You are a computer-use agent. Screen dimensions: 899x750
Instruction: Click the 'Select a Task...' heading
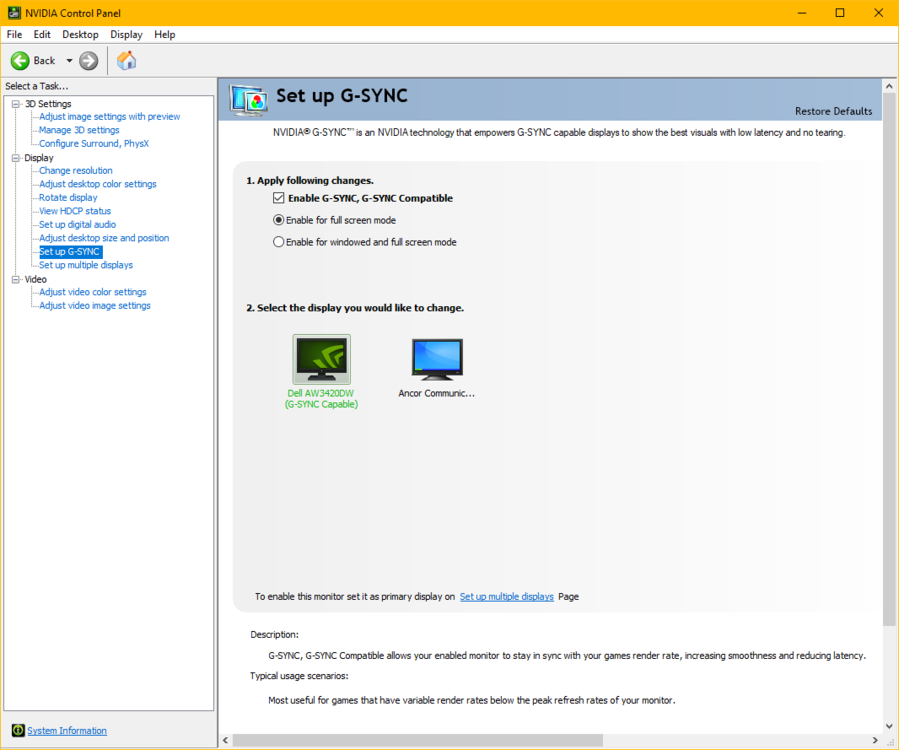pos(37,86)
